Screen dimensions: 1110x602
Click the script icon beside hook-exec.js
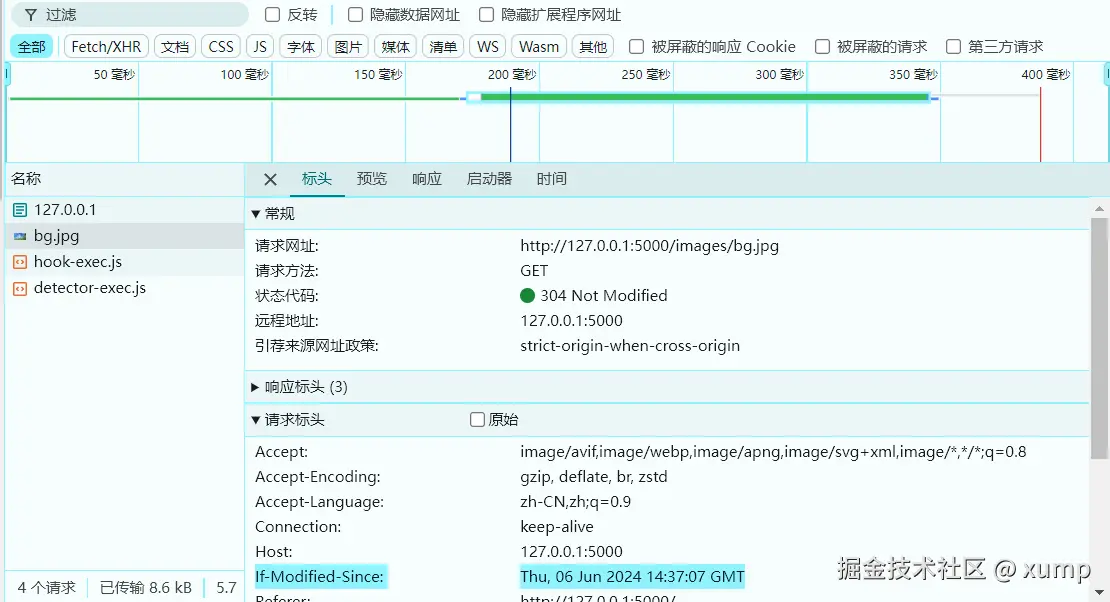[20, 262]
